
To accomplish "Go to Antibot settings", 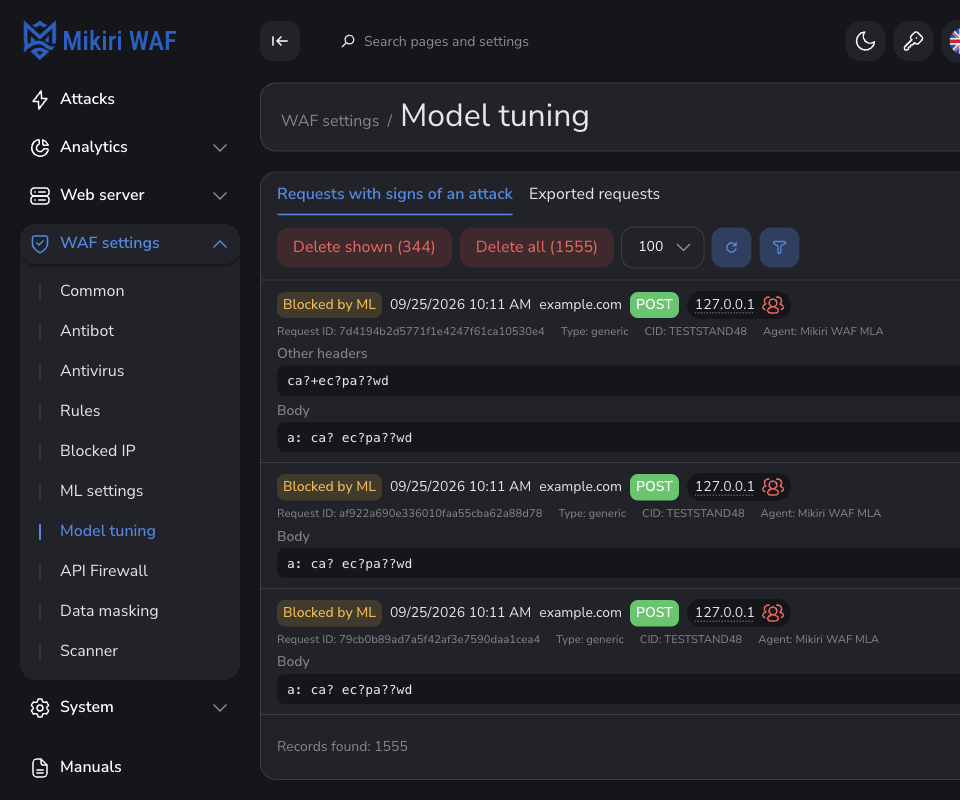I will click(x=87, y=331).
